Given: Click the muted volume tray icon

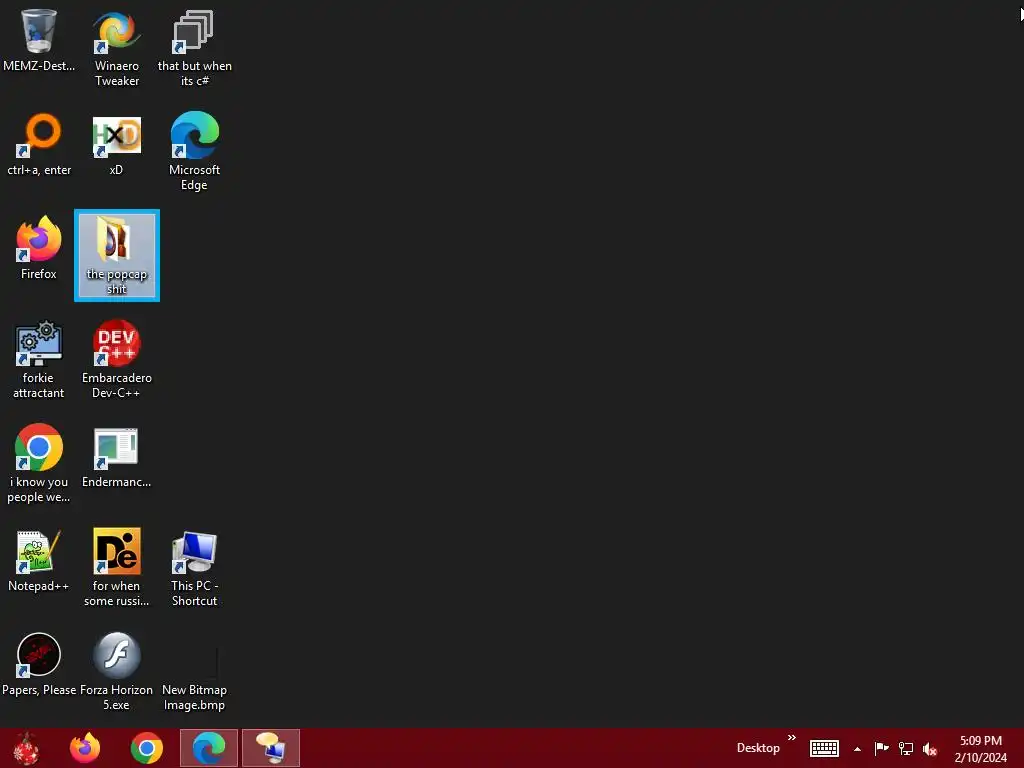Looking at the screenshot, I should point(930,749).
